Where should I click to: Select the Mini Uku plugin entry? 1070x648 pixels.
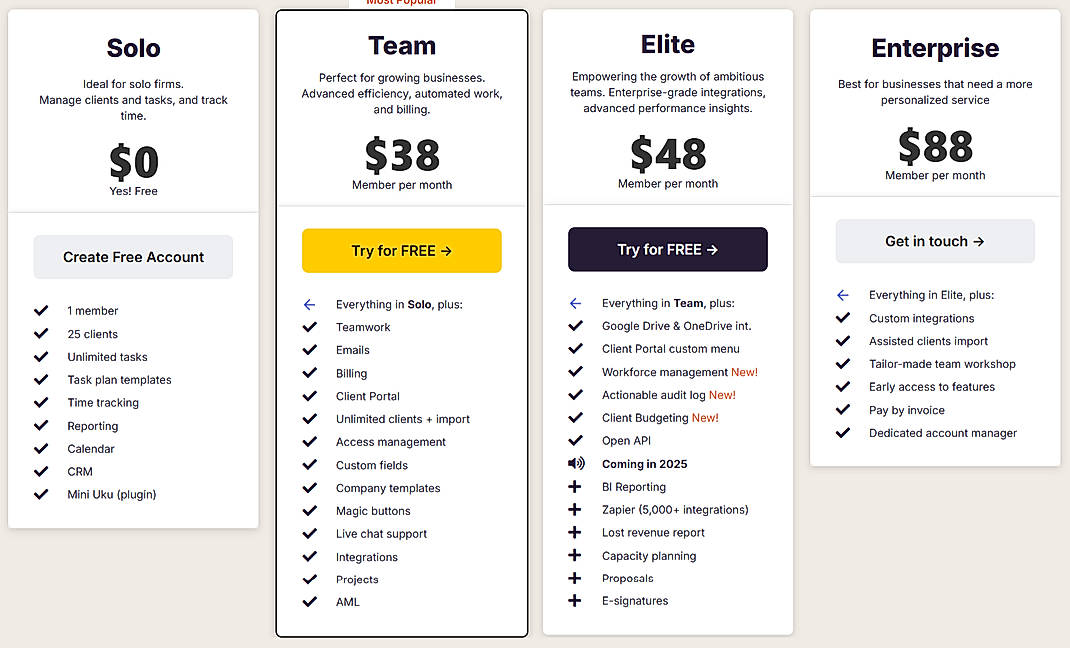pyautogui.click(x=110, y=494)
